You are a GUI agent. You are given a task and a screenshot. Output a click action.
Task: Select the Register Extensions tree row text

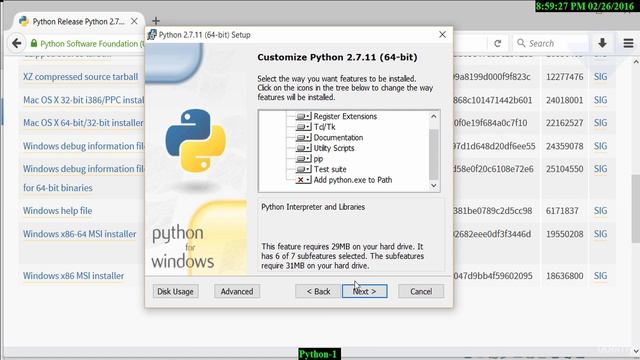click(x=345, y=116)
